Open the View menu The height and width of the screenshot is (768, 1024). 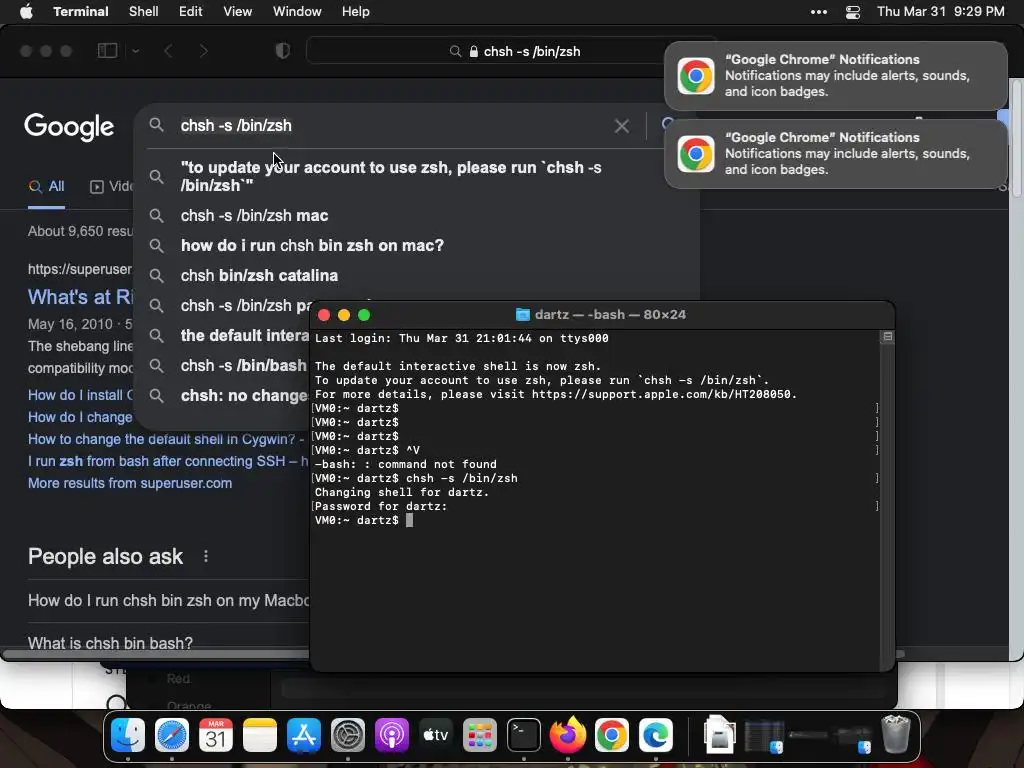(x=237, y=12)
